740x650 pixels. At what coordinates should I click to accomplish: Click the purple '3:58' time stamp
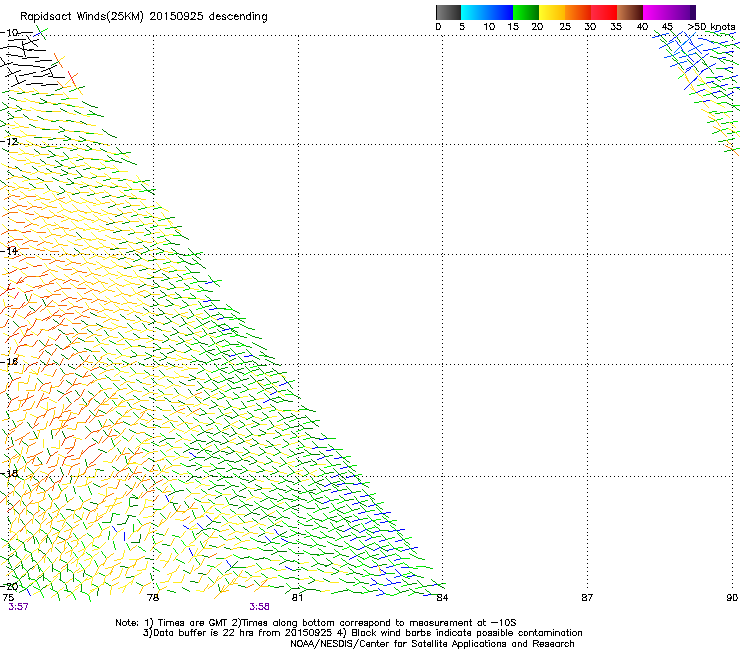(260, 607)
